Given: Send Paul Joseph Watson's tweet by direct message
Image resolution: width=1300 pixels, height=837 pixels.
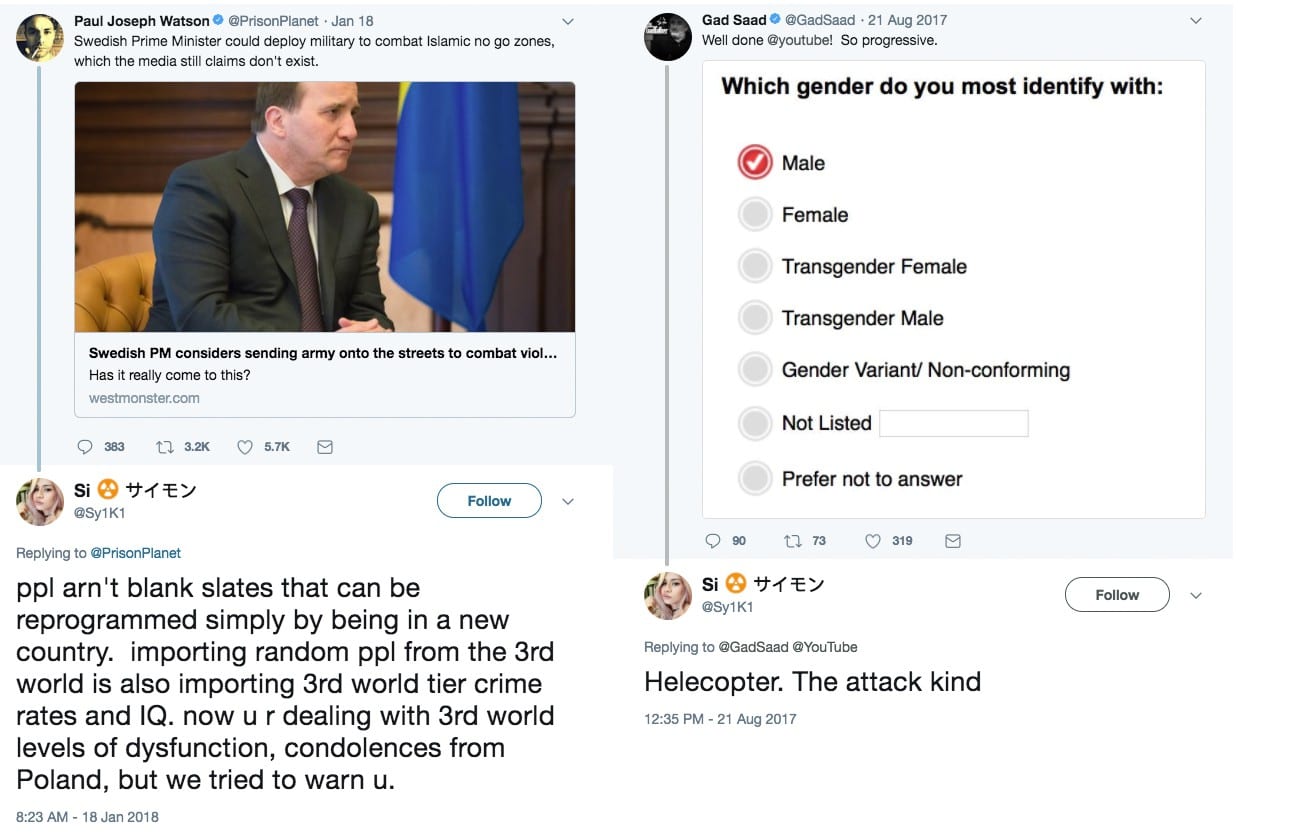Looking at the screenshot, I should coord(324,447).
